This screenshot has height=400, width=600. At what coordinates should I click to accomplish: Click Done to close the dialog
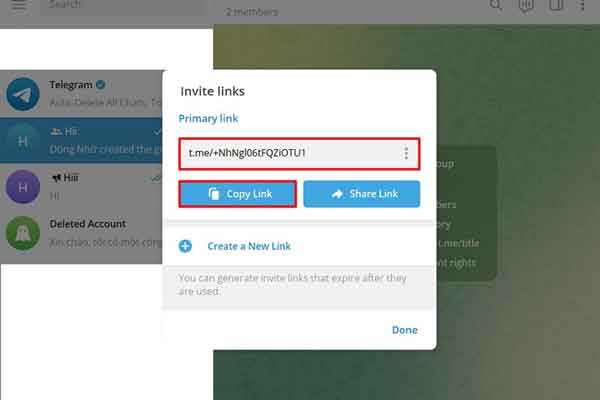tap(404, 330)
